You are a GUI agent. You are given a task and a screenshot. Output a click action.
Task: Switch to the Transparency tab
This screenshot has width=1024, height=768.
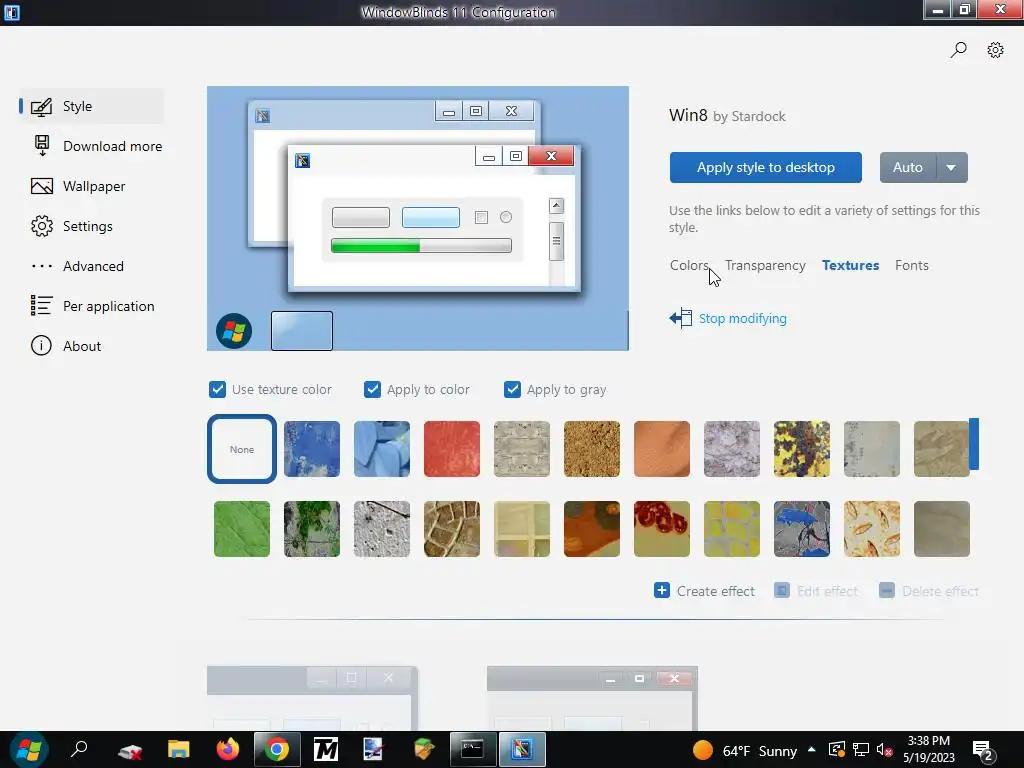(x=765, y=265)
